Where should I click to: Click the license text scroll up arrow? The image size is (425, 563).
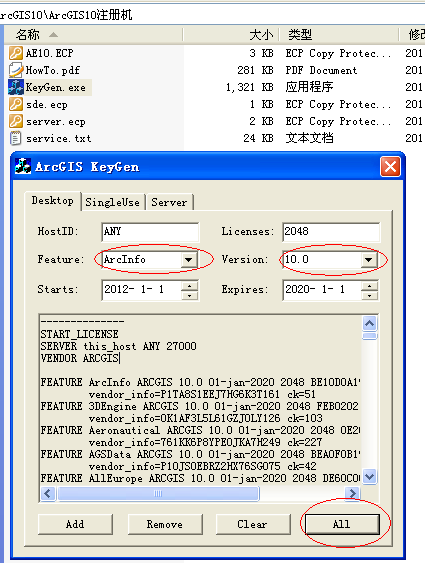[369, 324]
